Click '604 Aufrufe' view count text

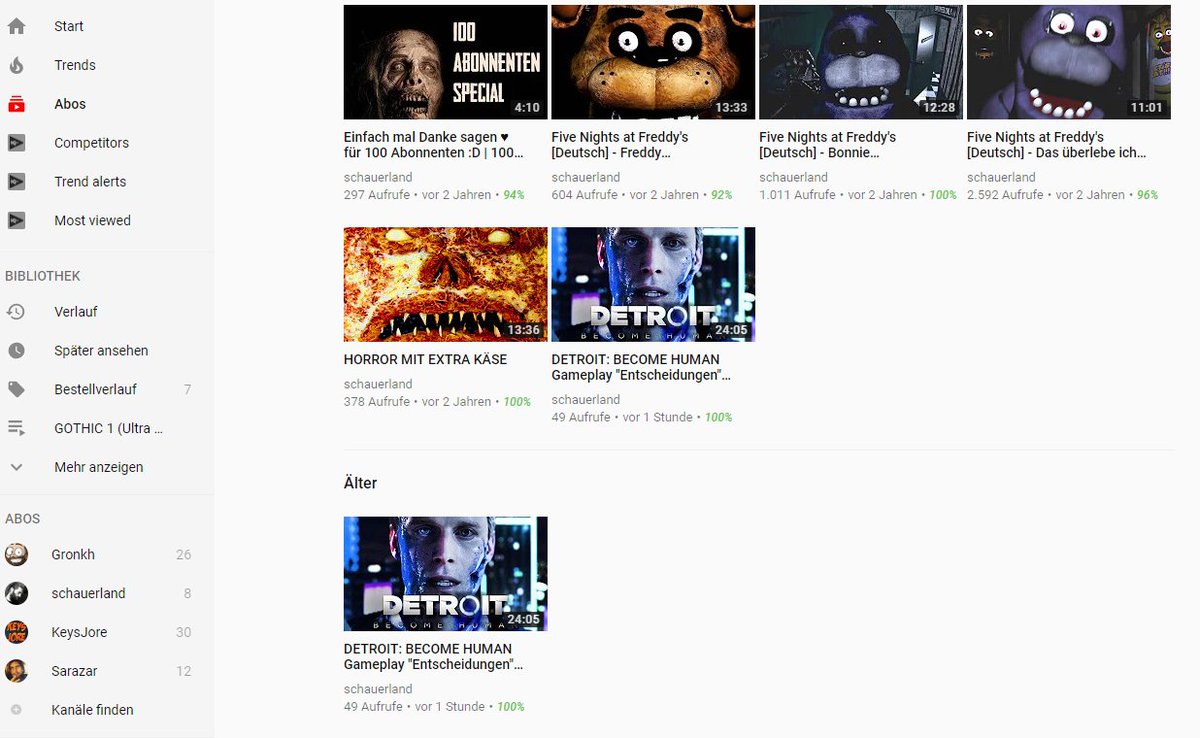tap(585, 195)
